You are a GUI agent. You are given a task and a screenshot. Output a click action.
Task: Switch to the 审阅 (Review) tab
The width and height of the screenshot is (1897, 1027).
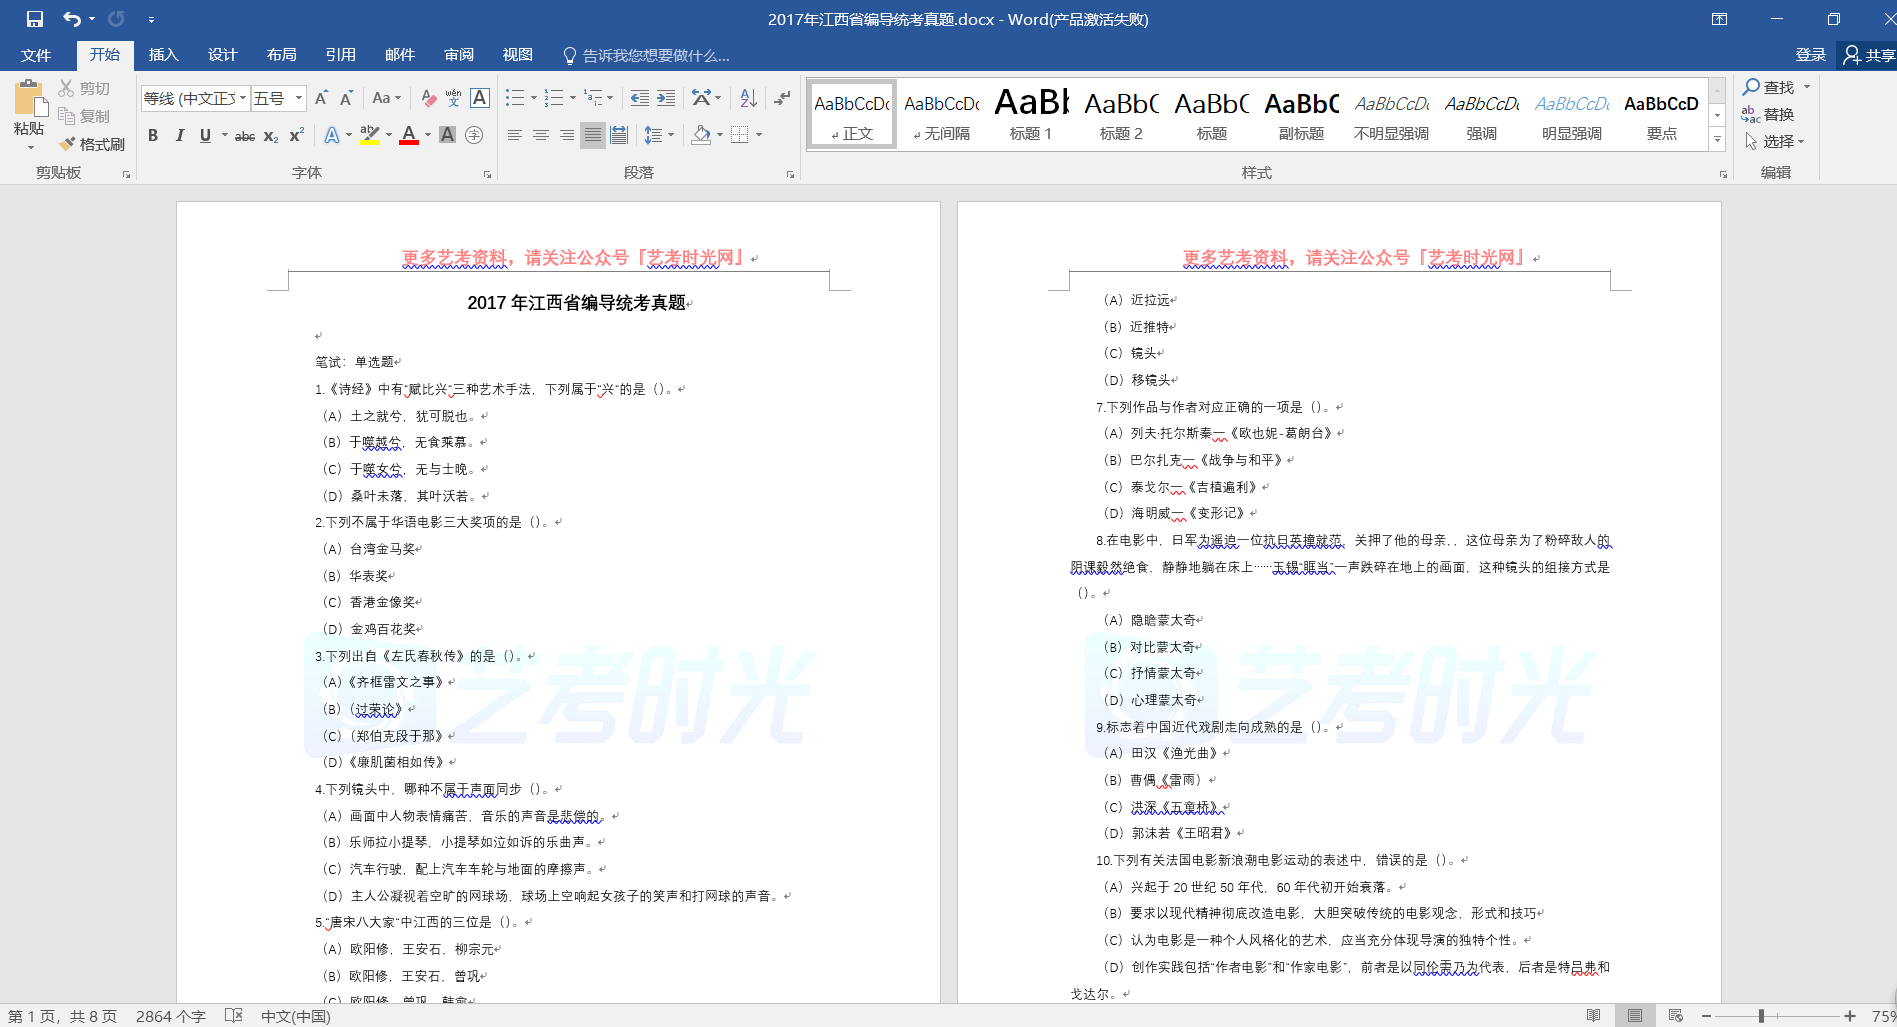point(459,55)
